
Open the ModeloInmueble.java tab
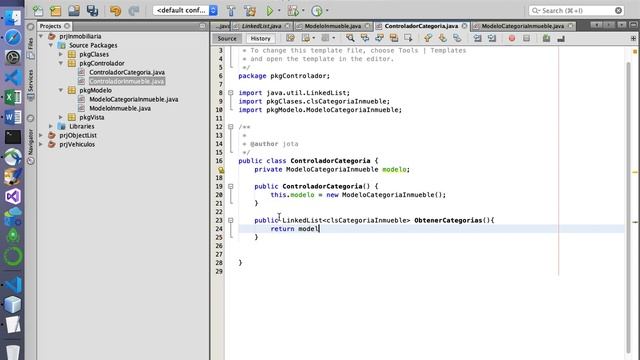[333, 26]
